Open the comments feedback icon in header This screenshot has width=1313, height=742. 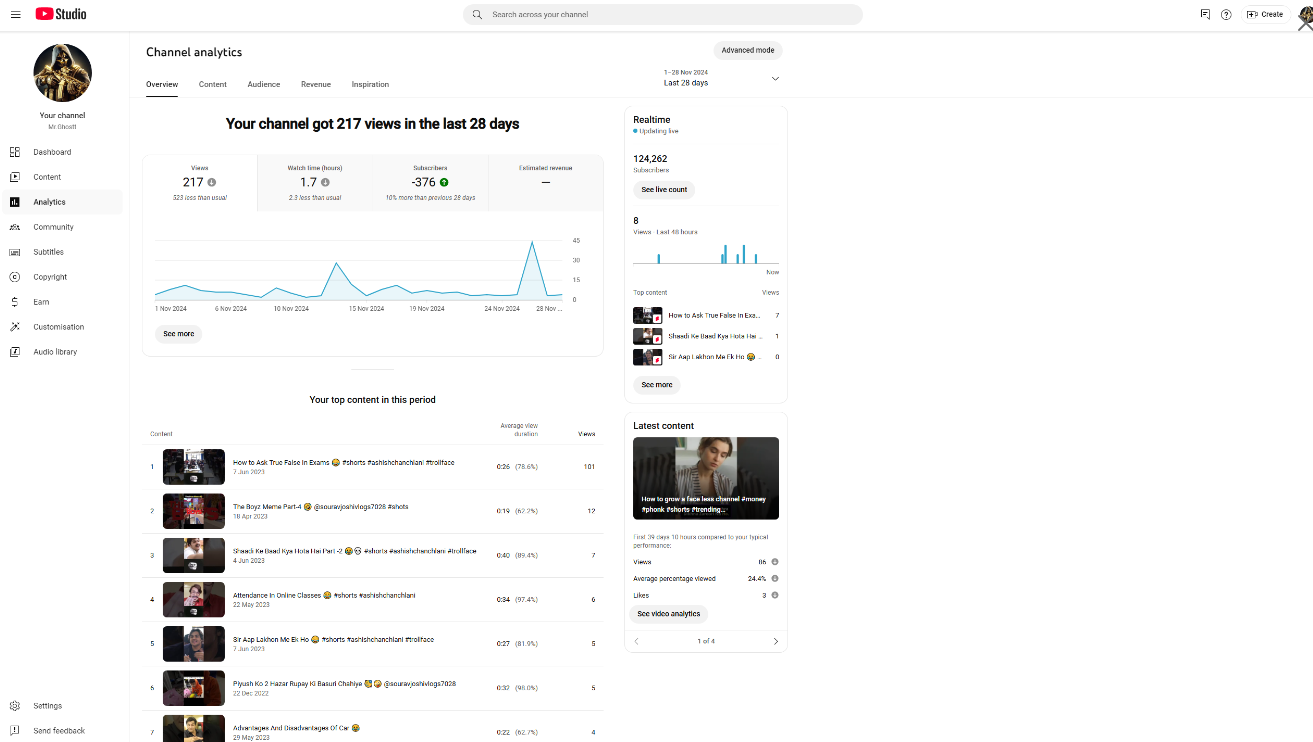pyautogui.click(x=1205, y=14)
